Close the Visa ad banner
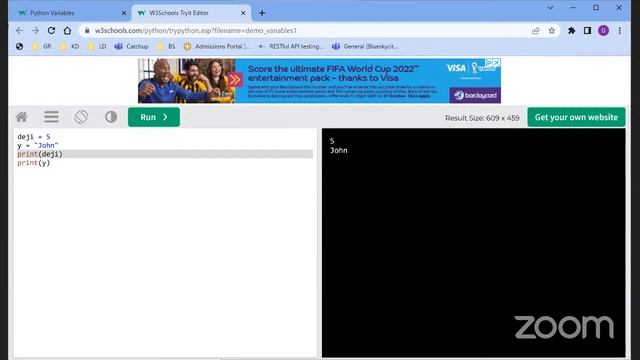 [496, 62]
